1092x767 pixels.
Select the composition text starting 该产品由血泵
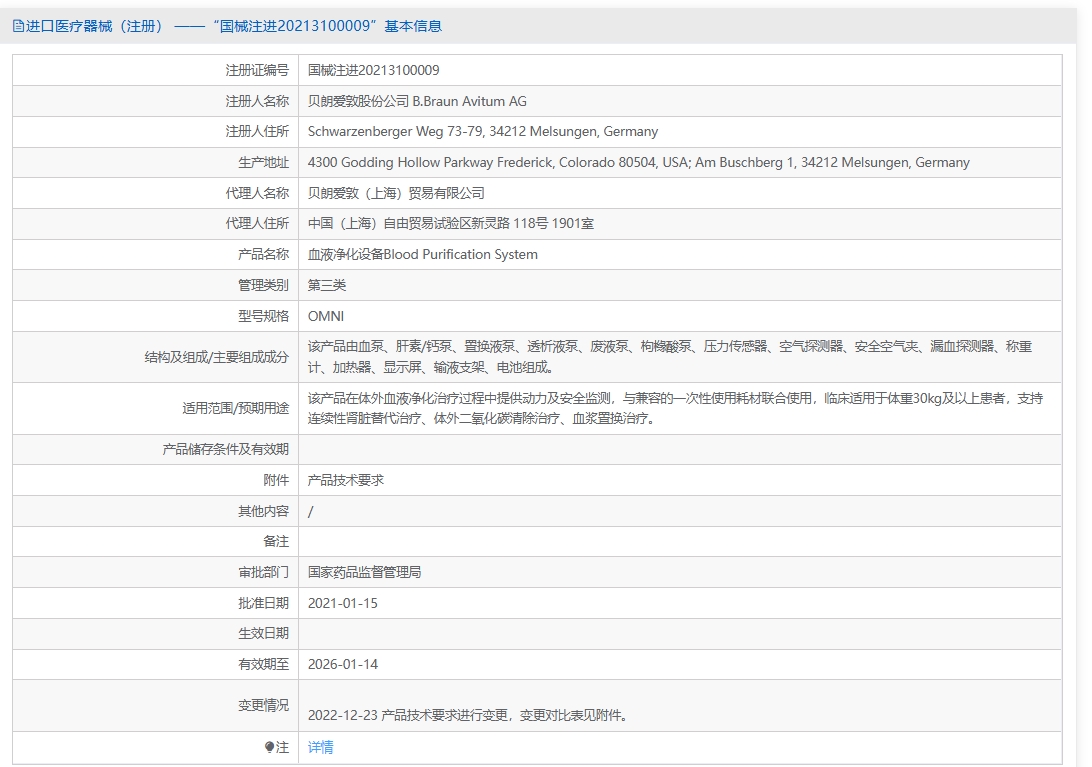tap(670, 357)
